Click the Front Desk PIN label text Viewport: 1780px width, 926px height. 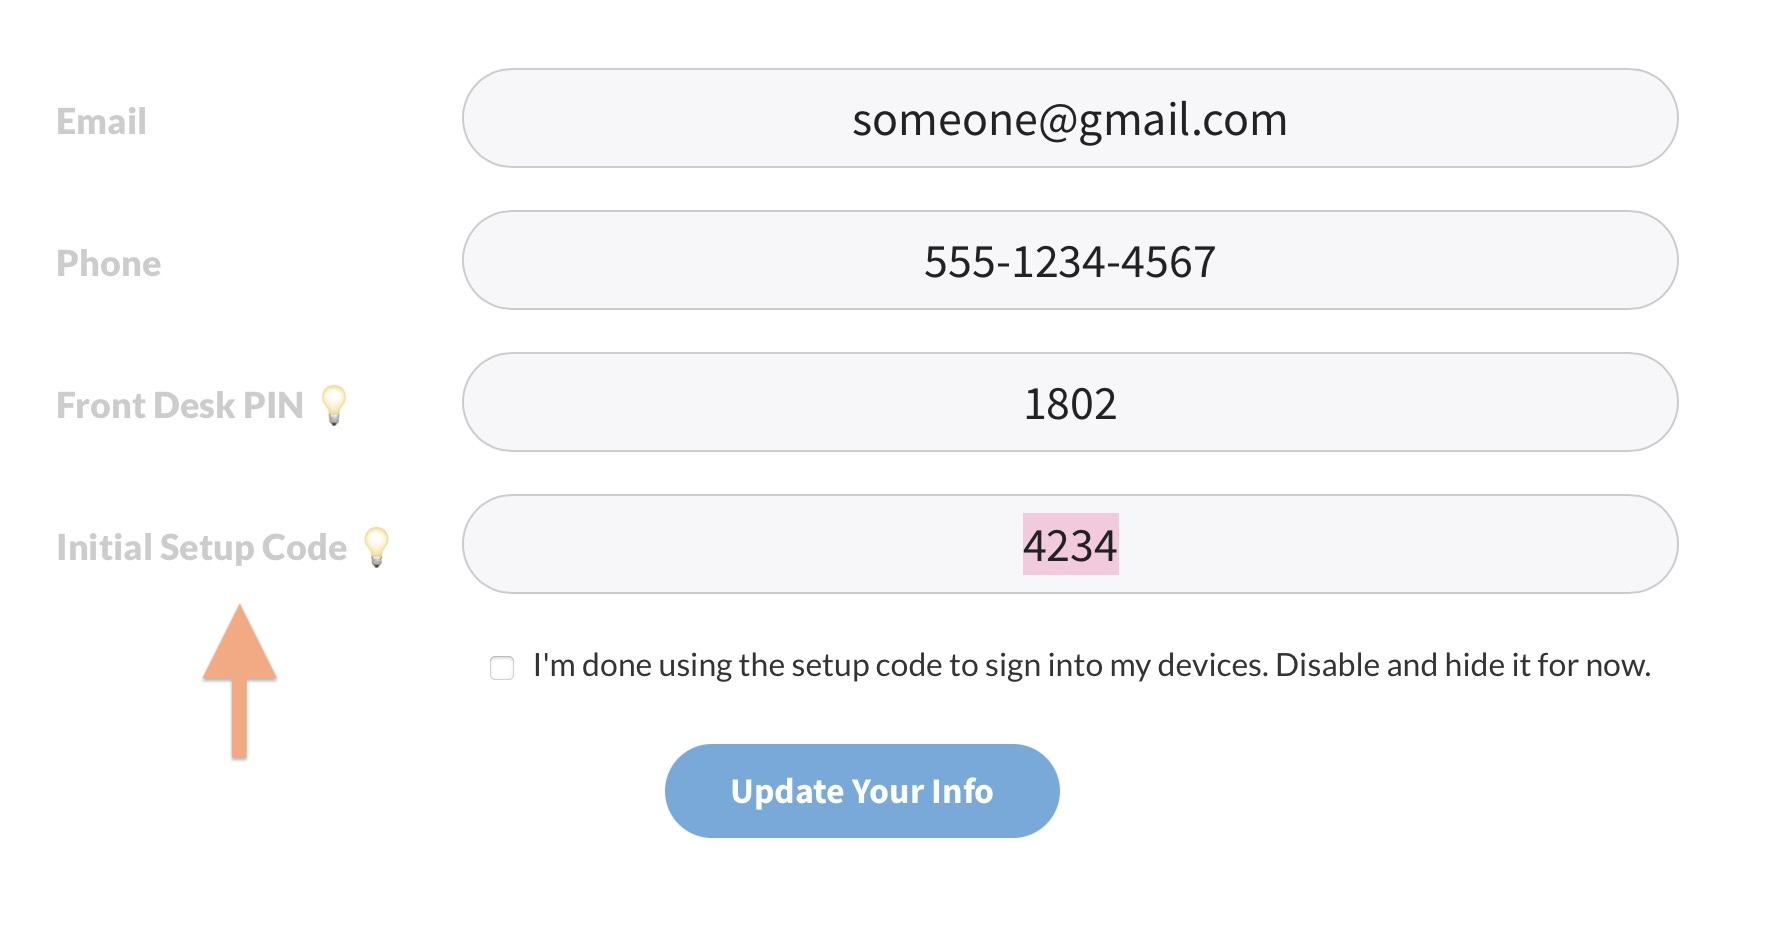coord(180,406)
